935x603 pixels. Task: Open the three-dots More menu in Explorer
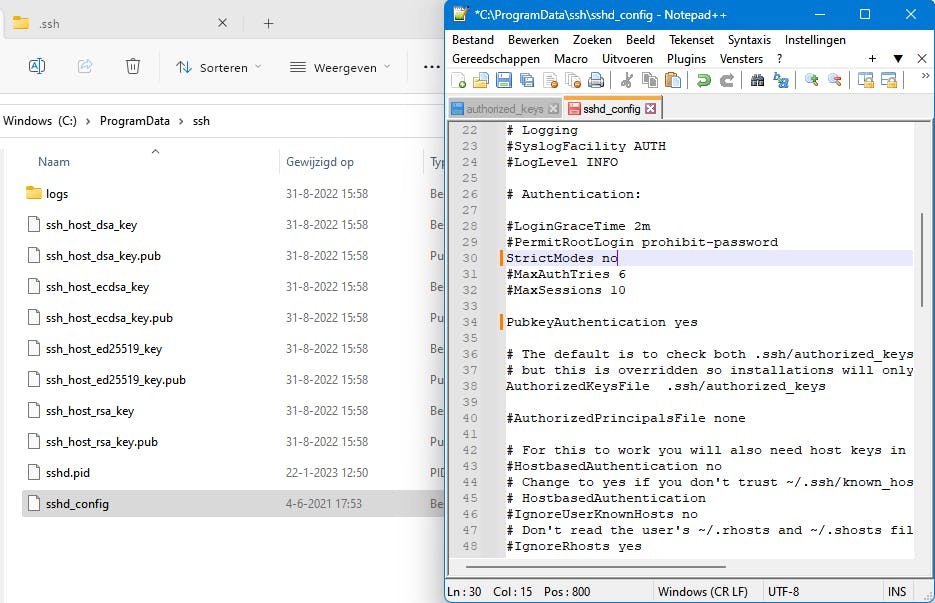[x=432, y=67]
